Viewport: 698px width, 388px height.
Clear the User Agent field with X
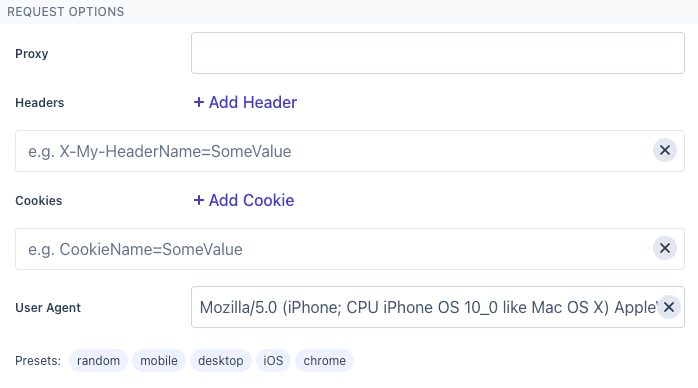click(x=669, y=307)
